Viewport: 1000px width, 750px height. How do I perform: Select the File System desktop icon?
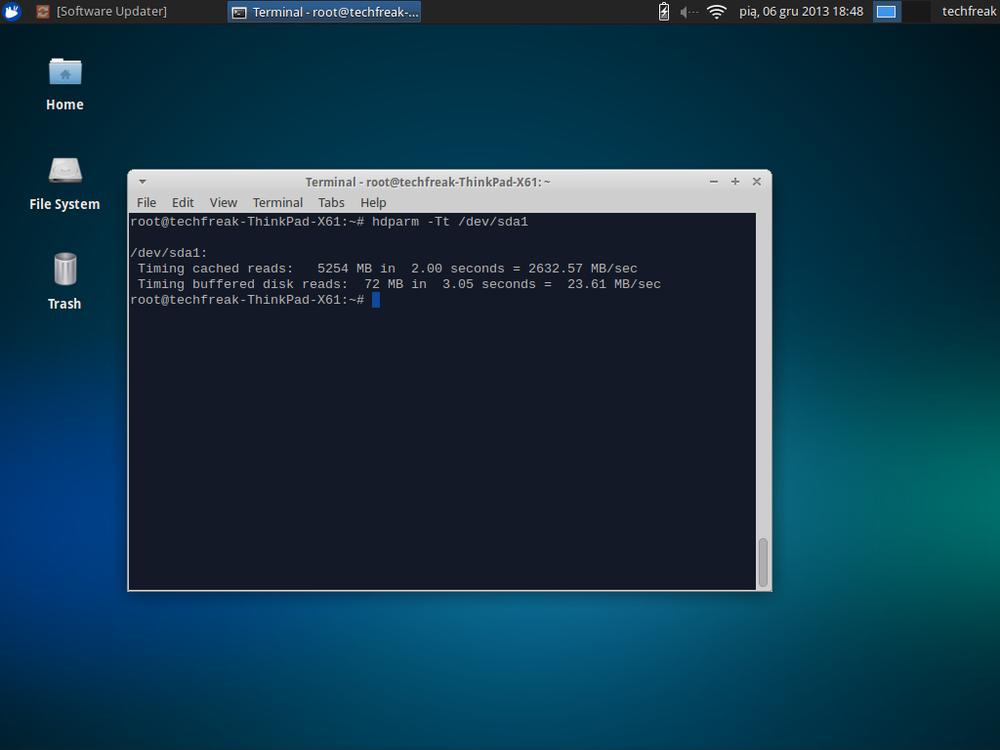coord(64,184)
